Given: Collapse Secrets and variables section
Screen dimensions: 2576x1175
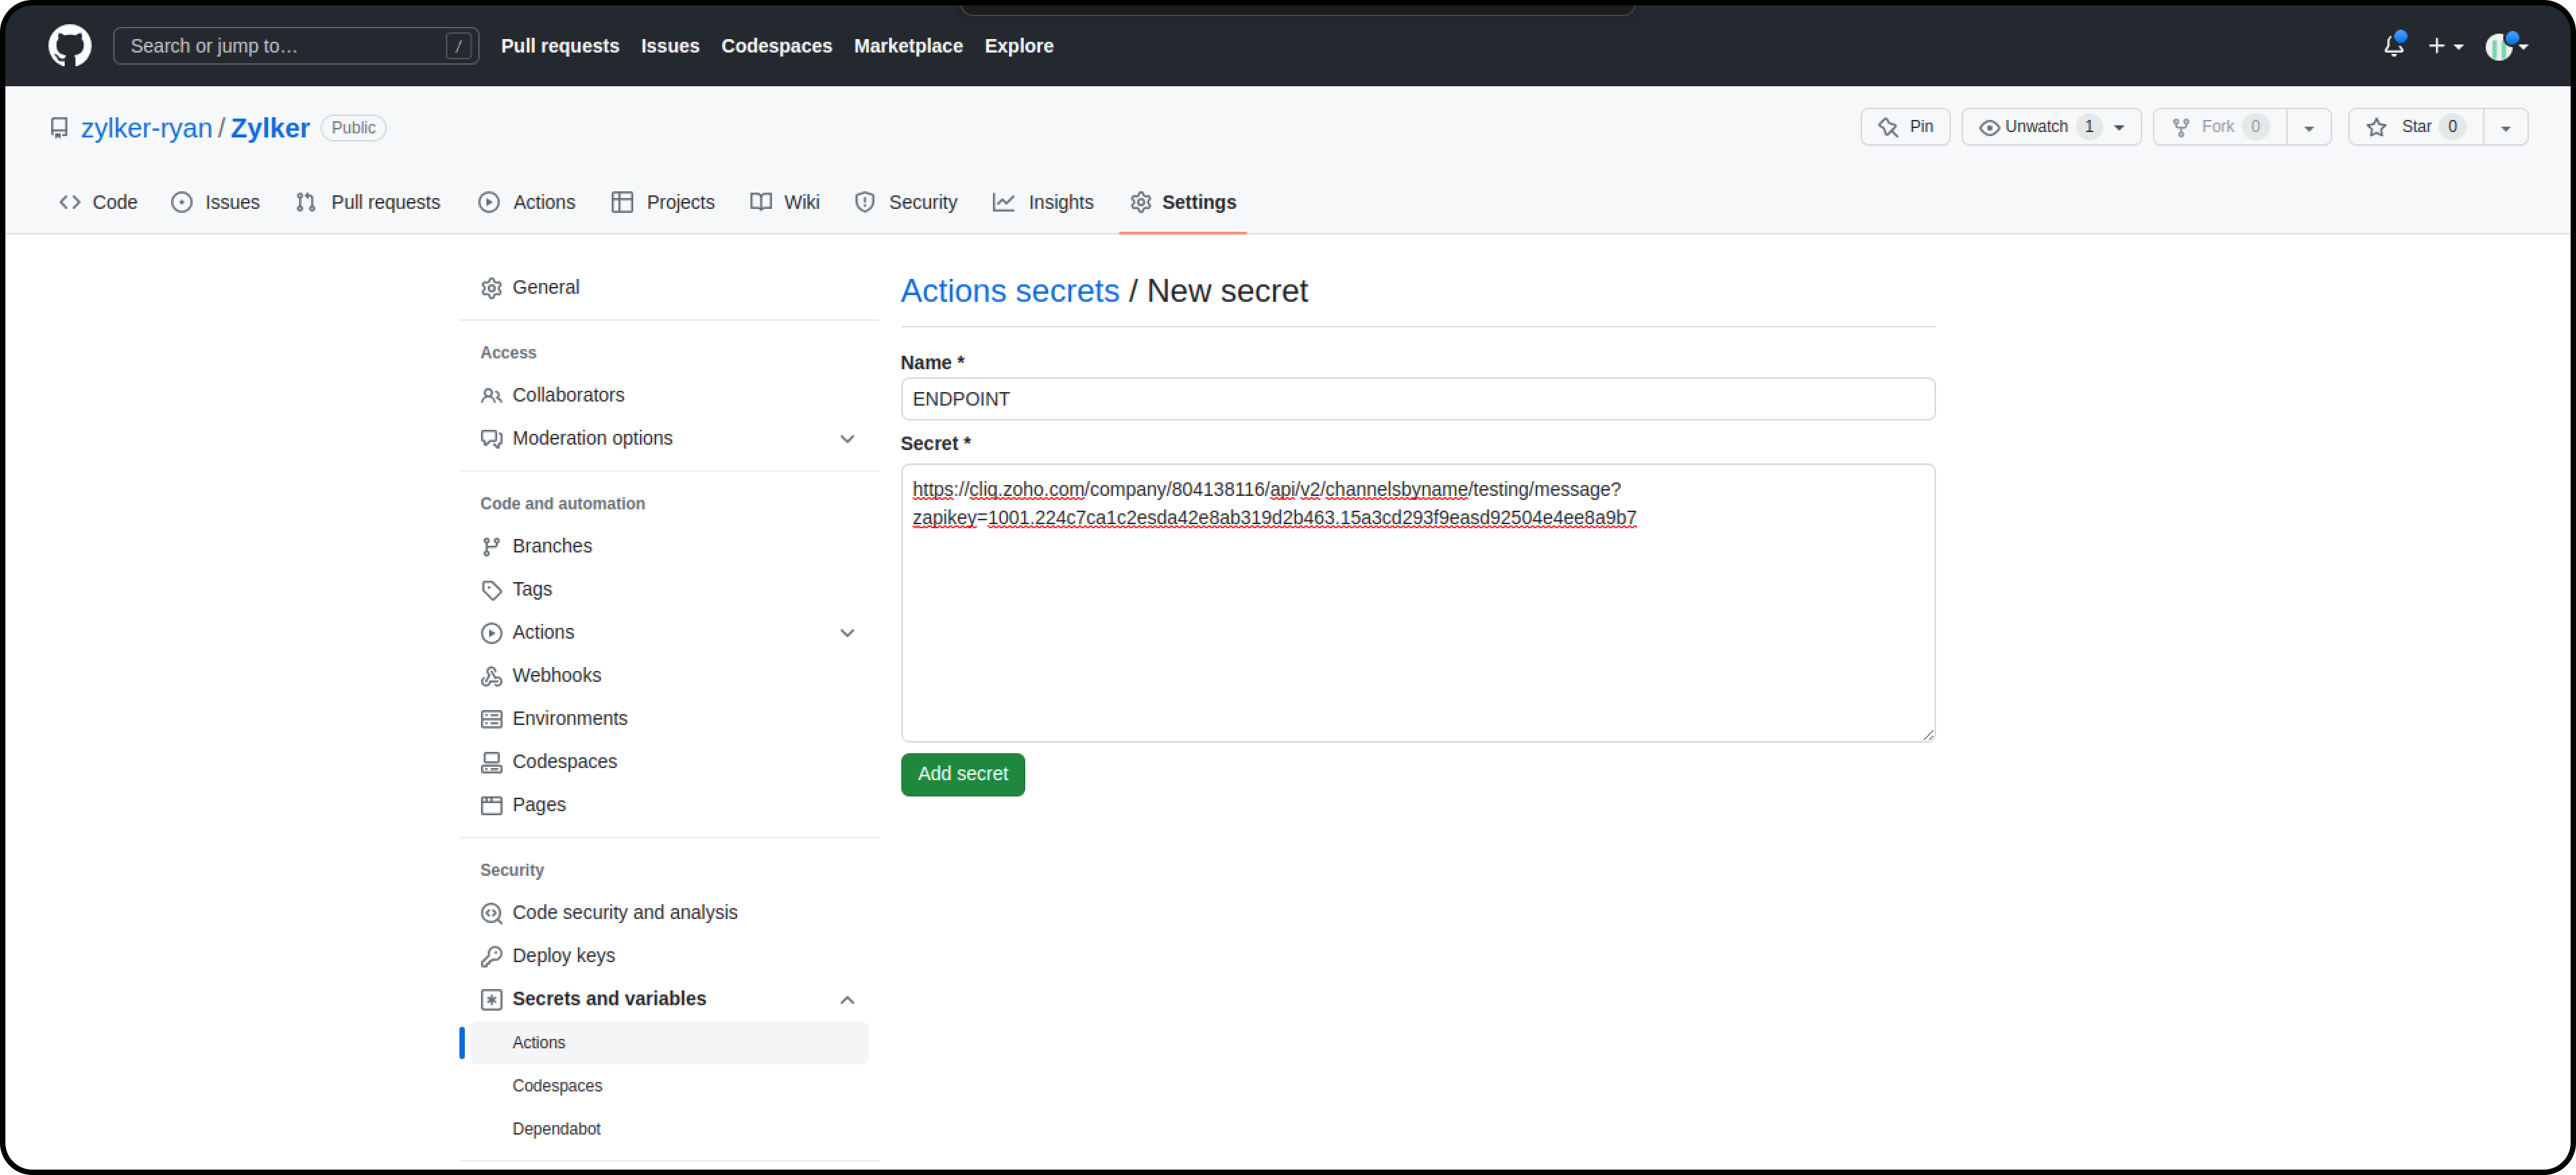Looking at the screenshot, I should coord(847,1000).
